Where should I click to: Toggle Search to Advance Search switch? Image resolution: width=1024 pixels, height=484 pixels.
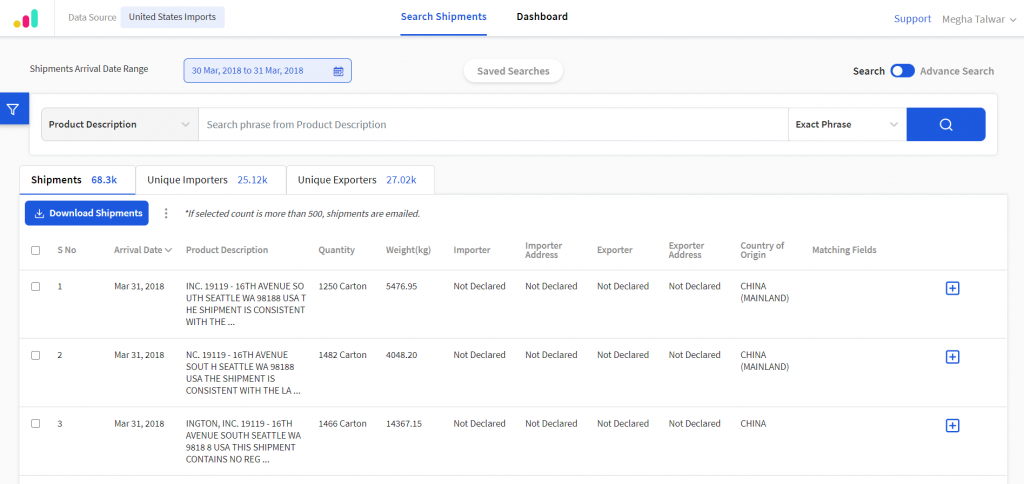point(903,71)
